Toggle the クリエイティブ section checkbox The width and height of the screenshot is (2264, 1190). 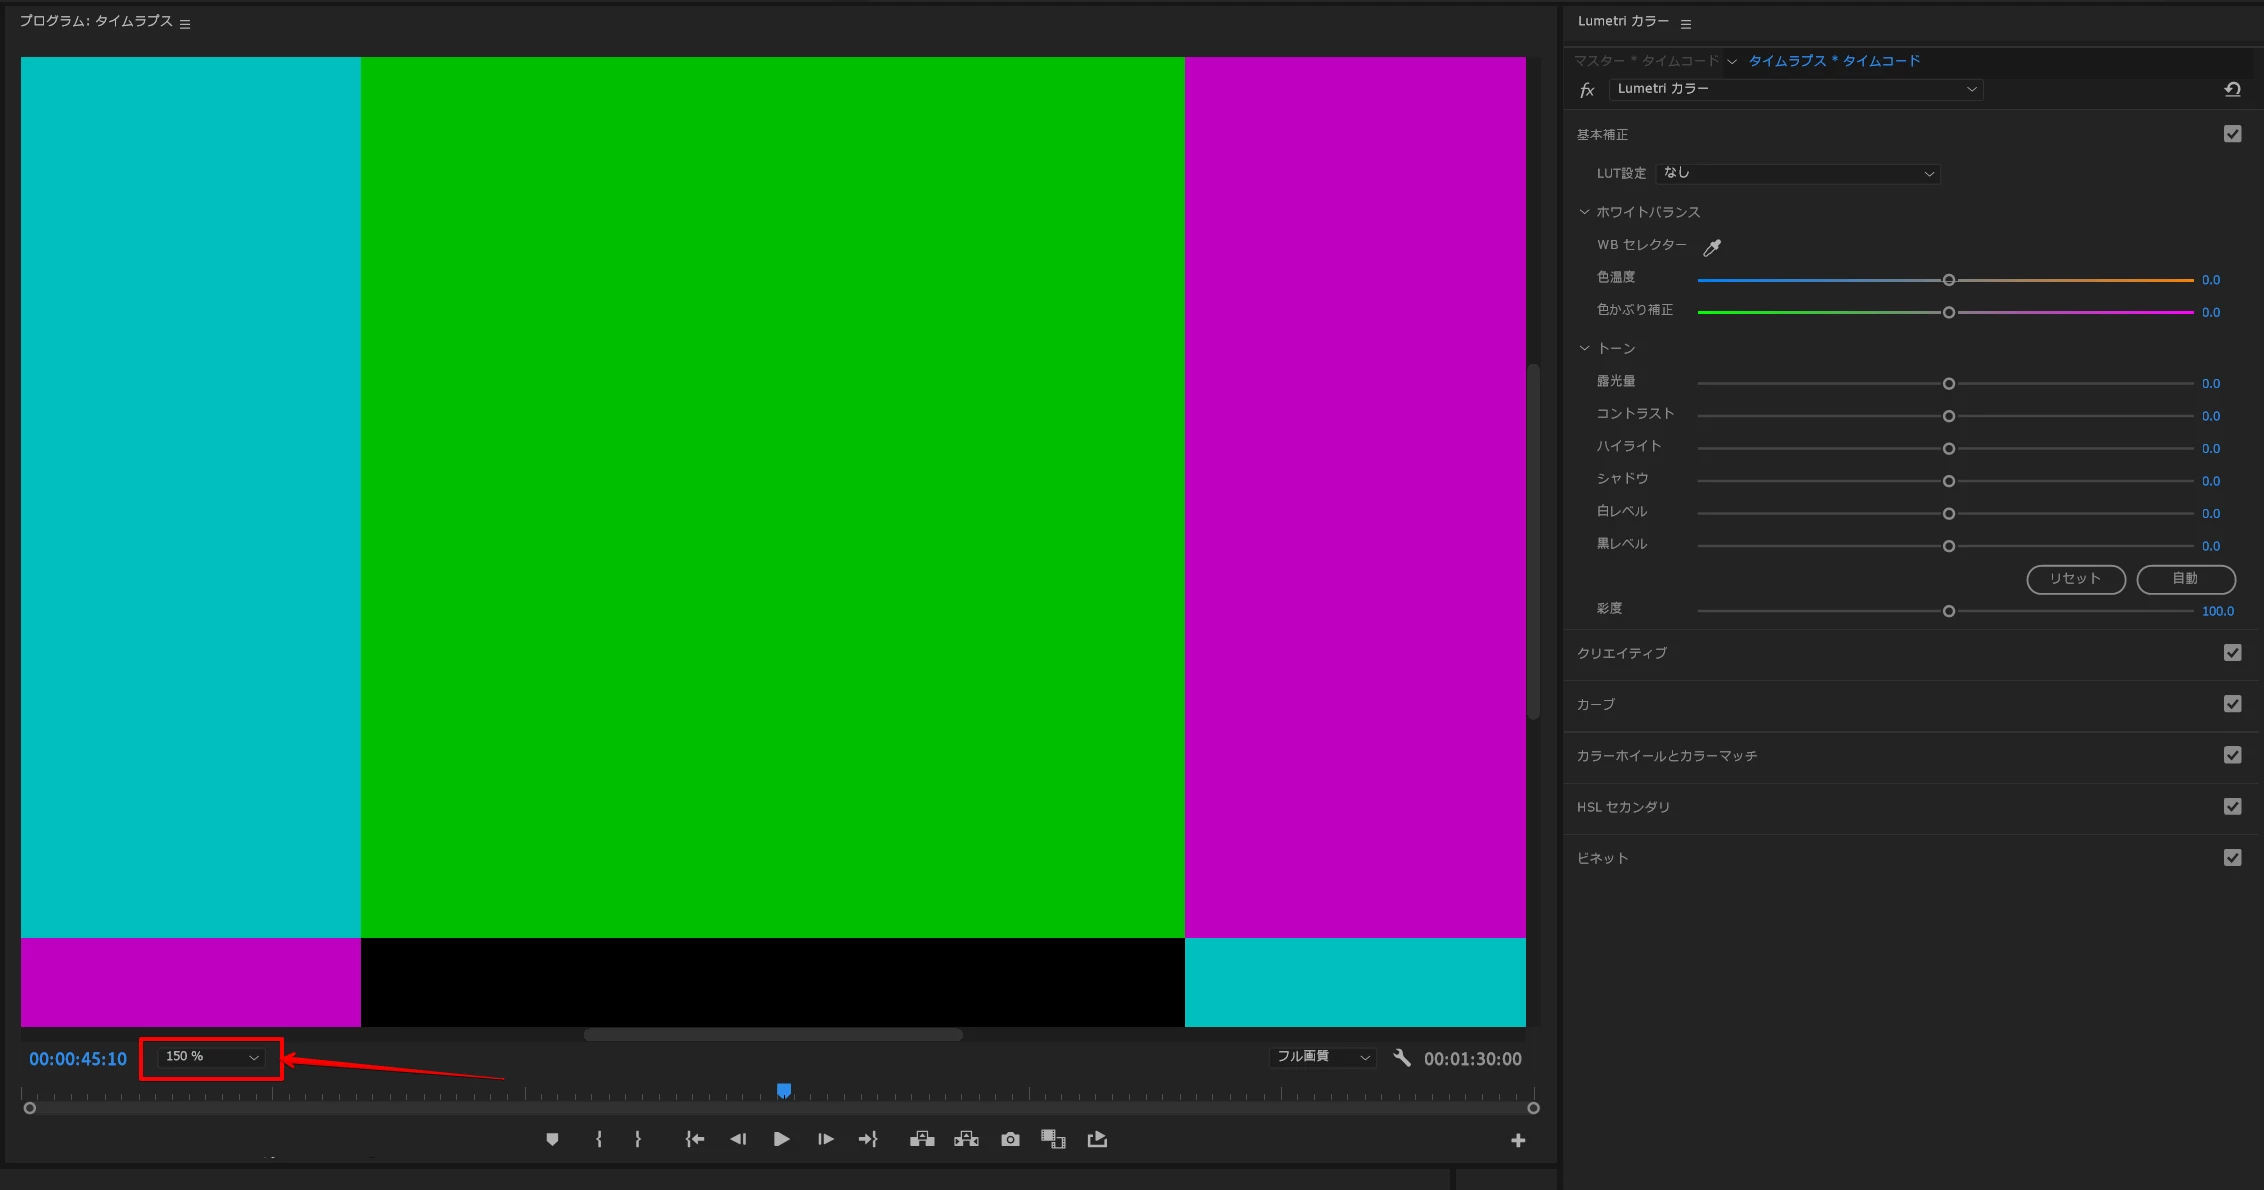tap(2232, 653)
